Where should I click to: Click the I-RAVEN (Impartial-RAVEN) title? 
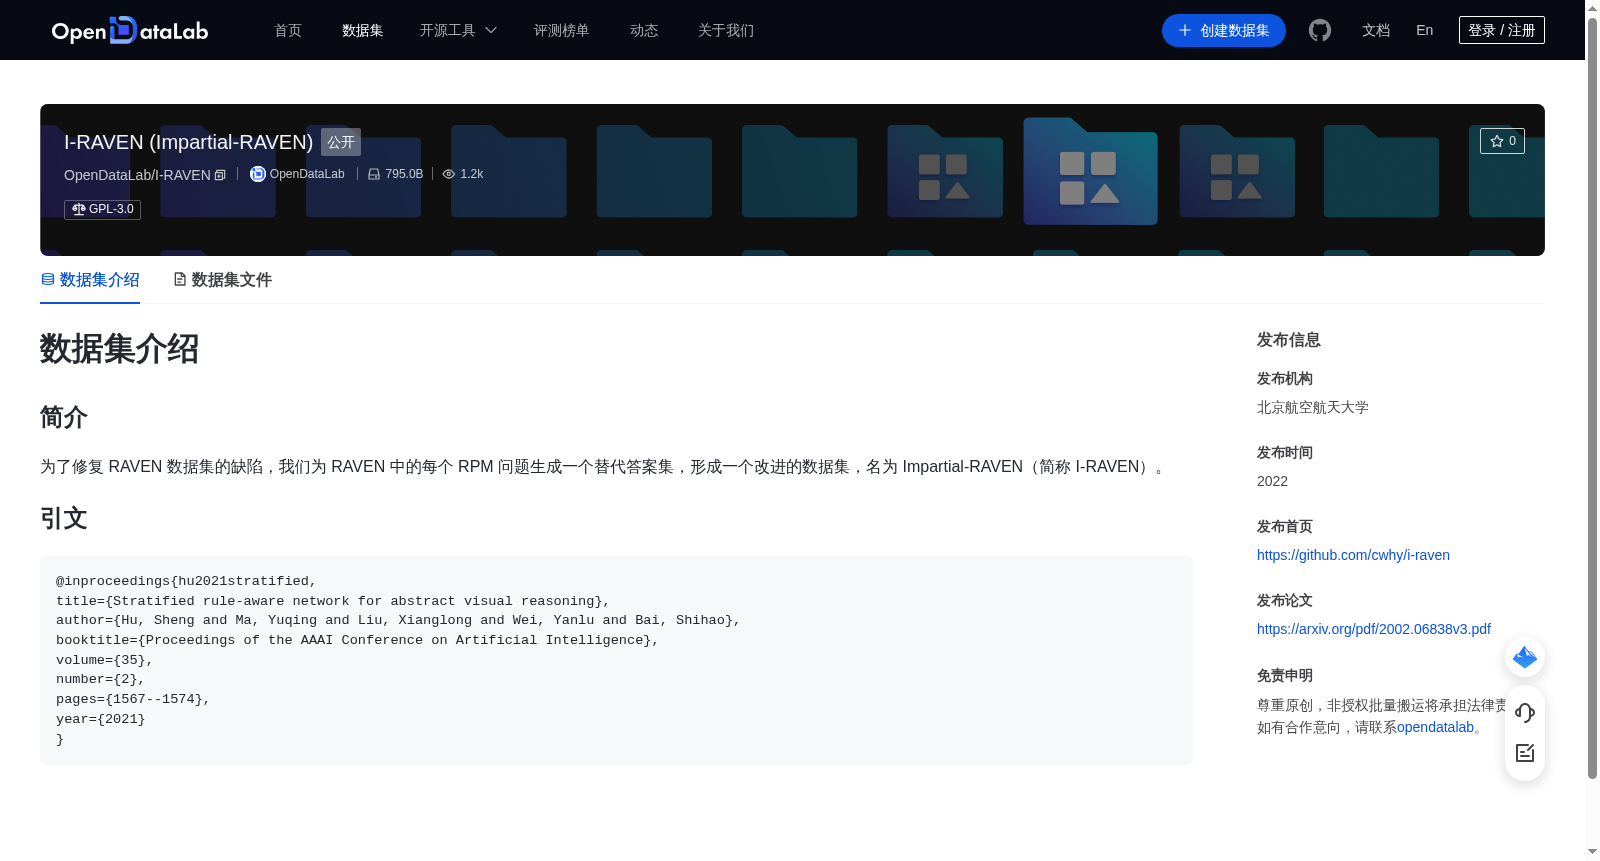point(188,142)
